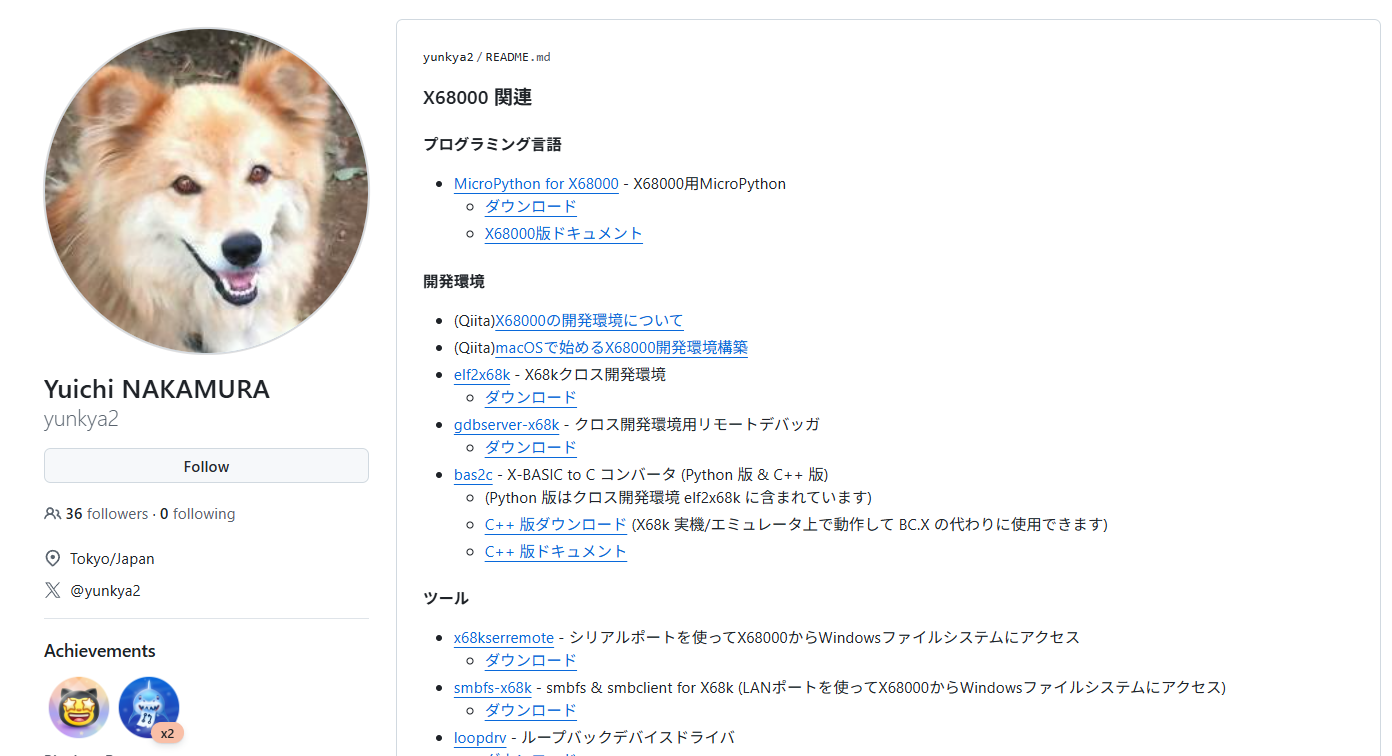Open the X68000の開発環境について Qiita article

coord(589,321)
